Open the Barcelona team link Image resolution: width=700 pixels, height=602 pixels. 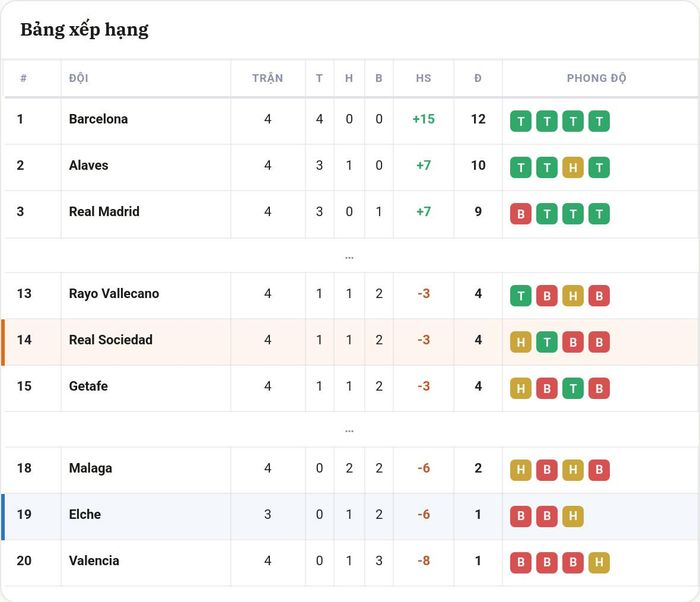98,119
